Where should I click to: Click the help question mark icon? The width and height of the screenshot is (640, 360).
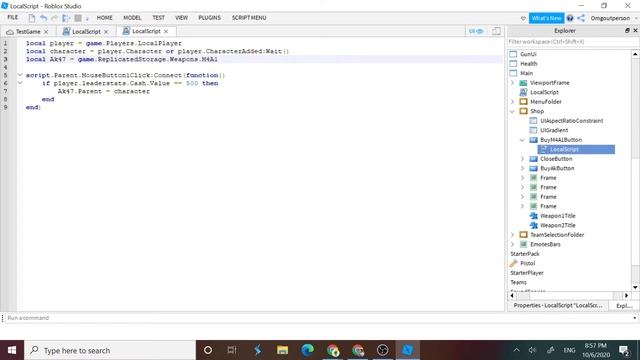[x=570, y=18]
